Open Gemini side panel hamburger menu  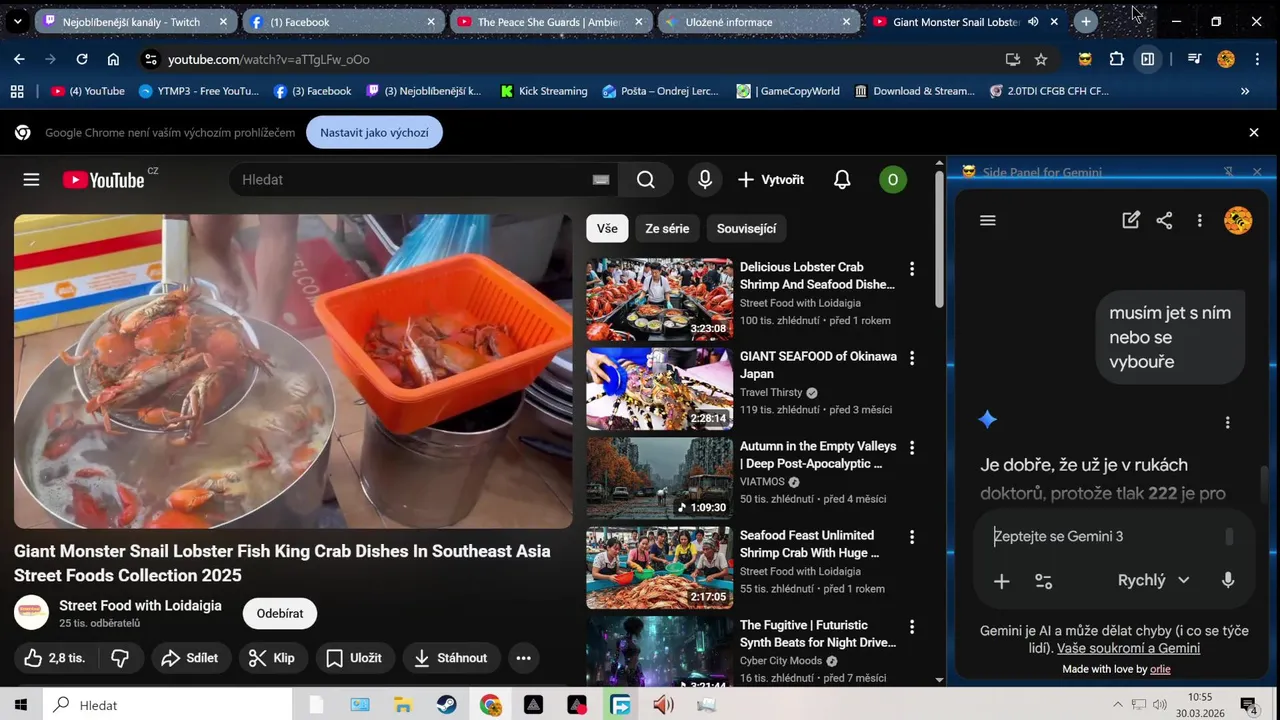pyautogui.click(x=988, y=221)
